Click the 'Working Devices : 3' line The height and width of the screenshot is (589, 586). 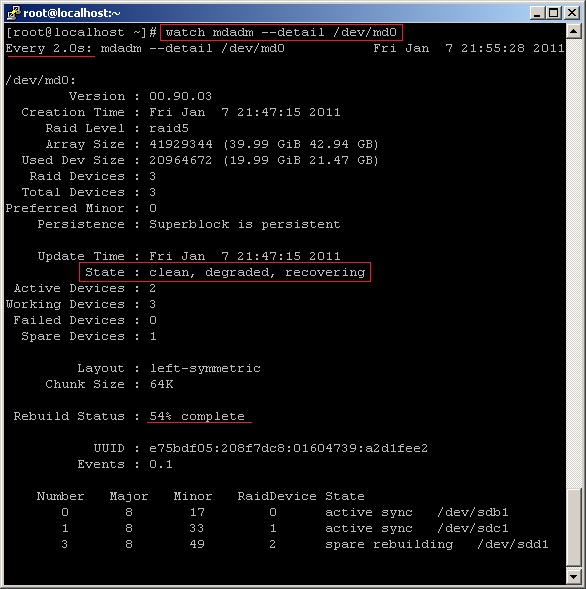point(81,304)
